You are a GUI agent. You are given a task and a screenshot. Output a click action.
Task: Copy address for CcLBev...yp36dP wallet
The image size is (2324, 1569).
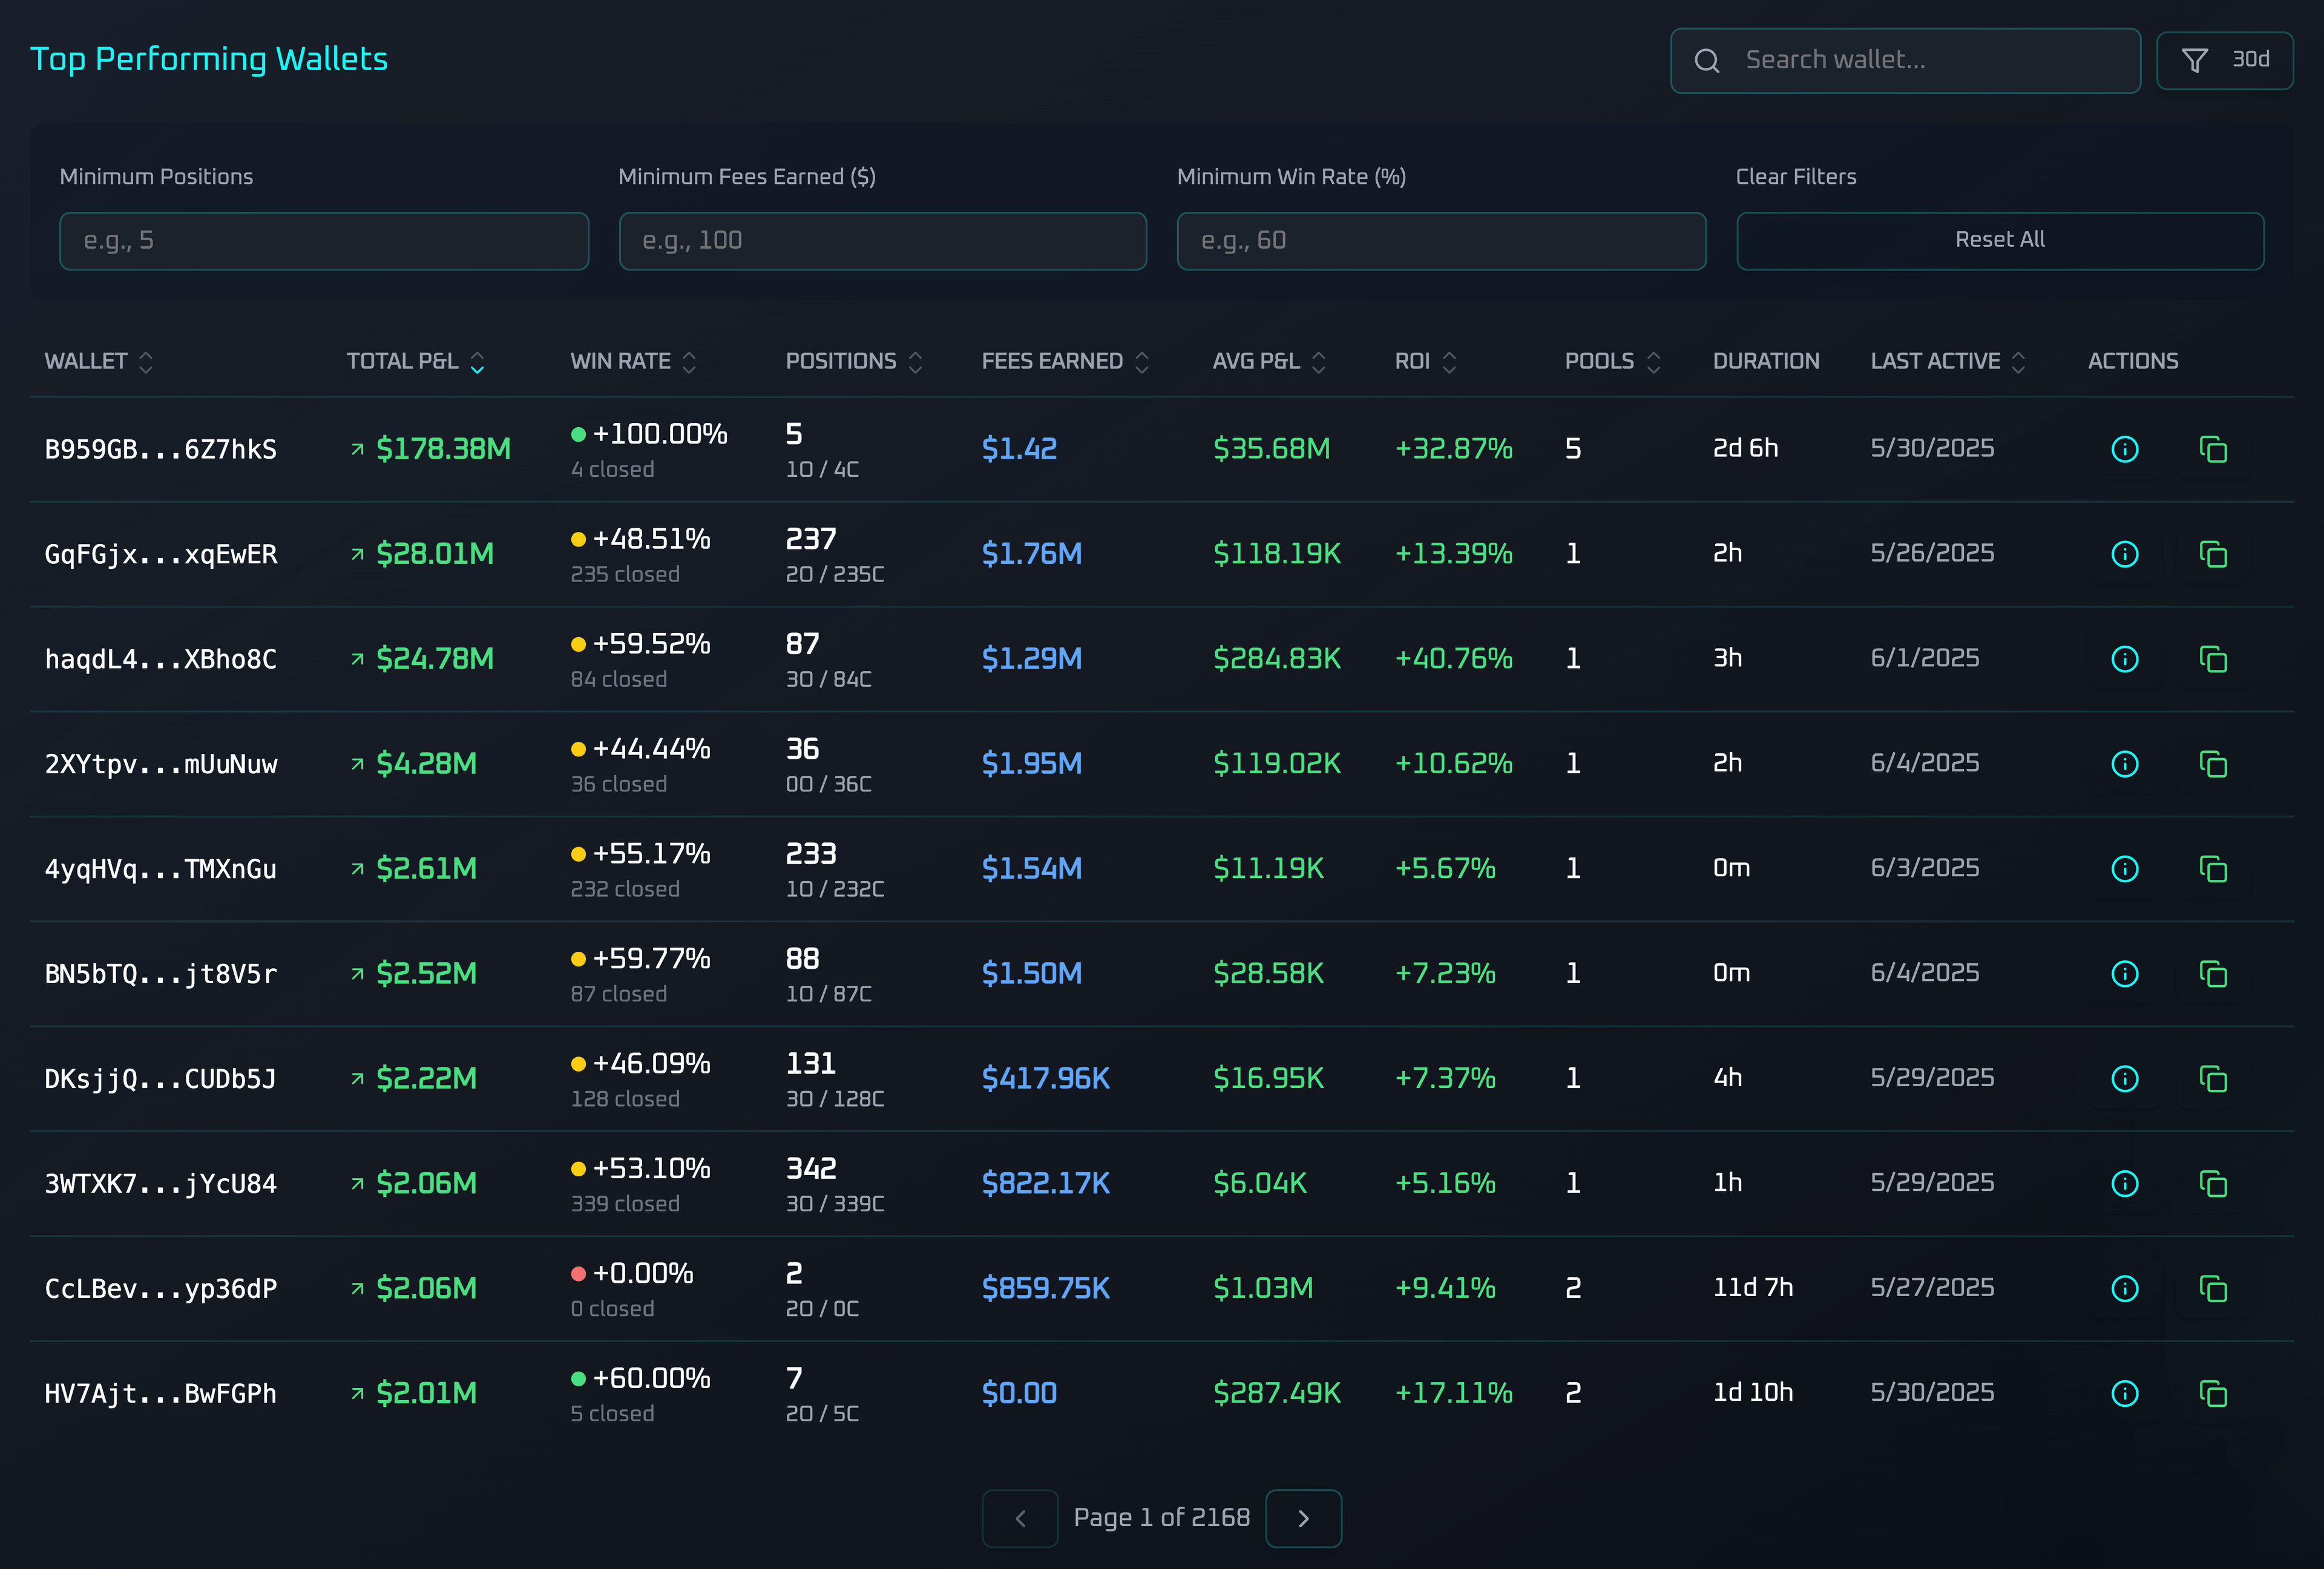[2213, 1288]
